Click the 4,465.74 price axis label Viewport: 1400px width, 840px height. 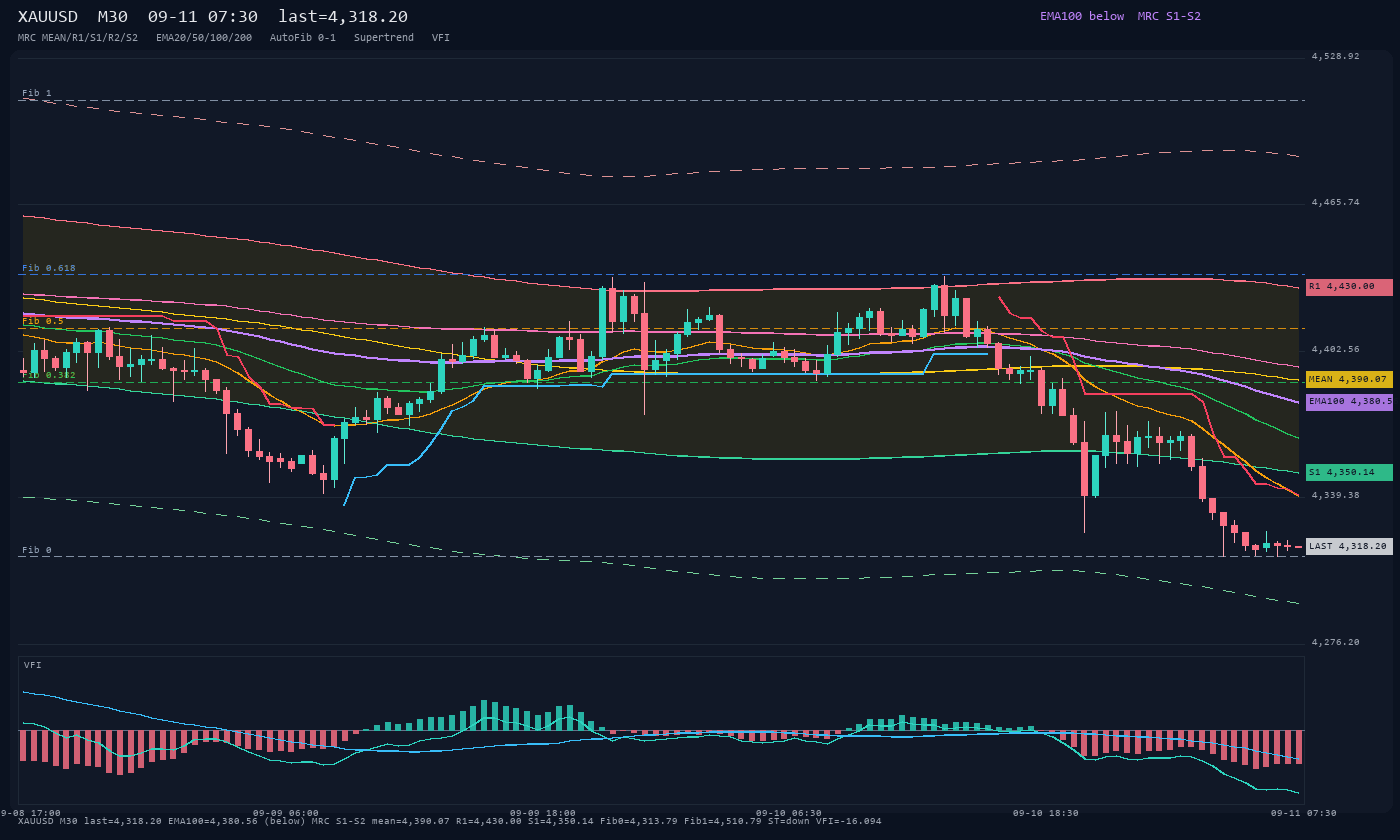(x=1336, y=203)
